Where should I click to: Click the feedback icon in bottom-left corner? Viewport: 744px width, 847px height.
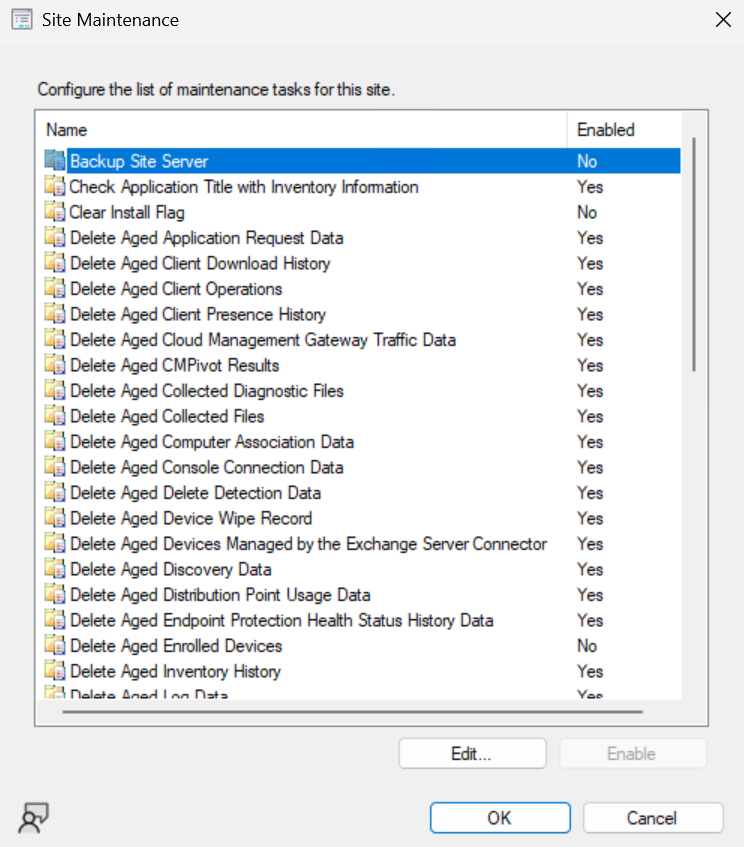(x=33, y=818)
